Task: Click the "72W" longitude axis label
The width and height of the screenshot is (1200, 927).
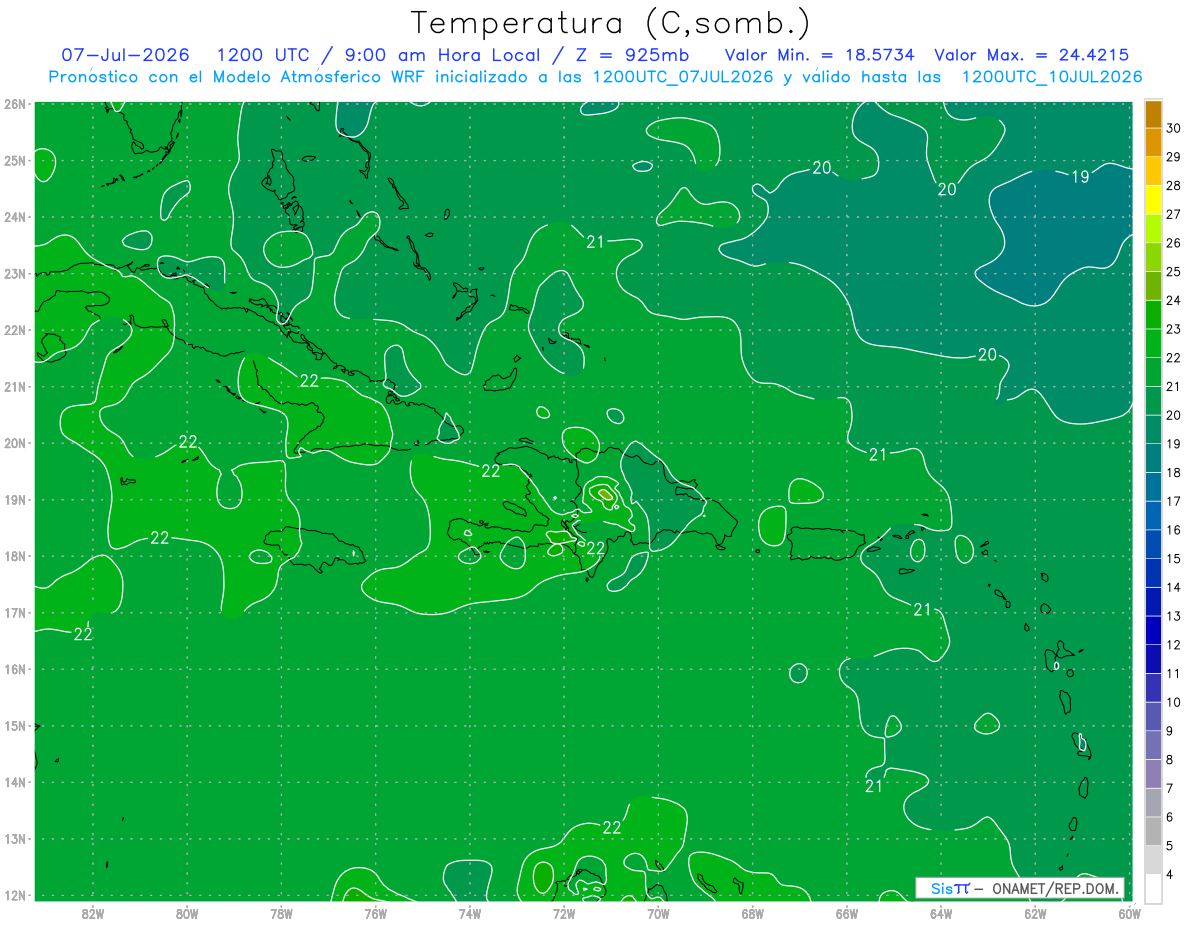Action: point(564,913)
